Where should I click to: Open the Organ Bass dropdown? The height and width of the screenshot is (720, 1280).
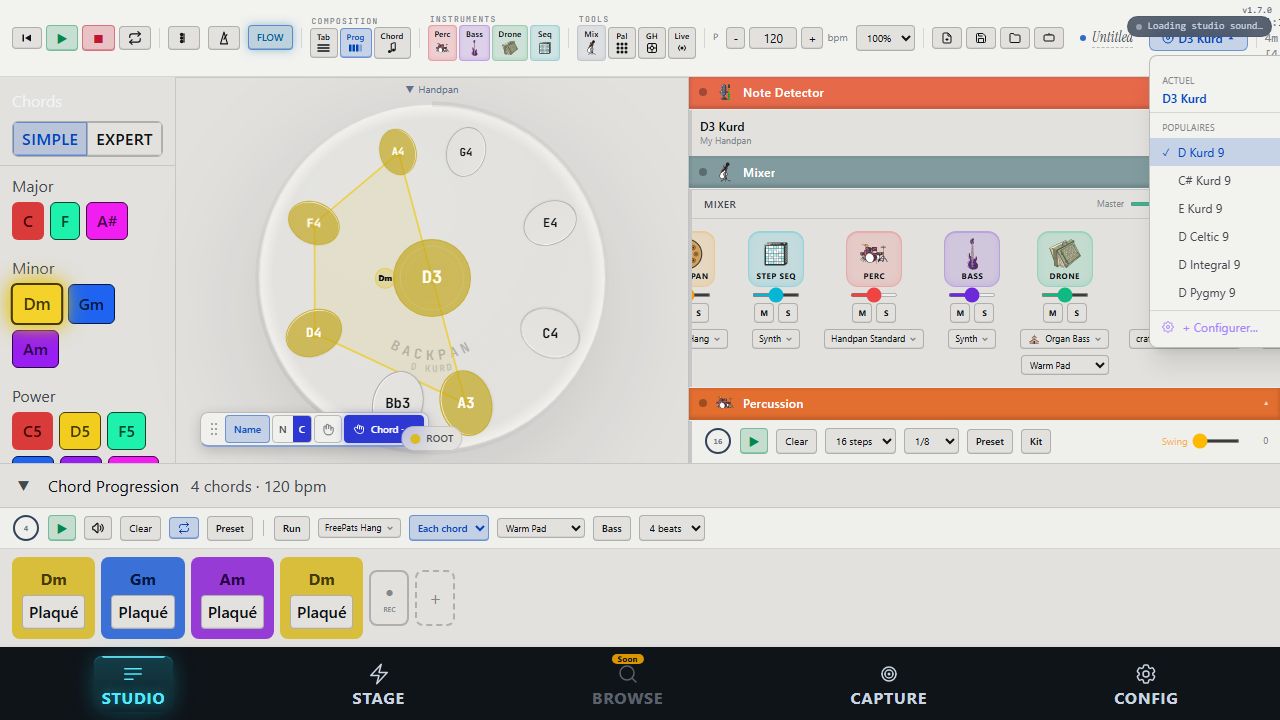pyautogui.click(x=1065, y=339)
